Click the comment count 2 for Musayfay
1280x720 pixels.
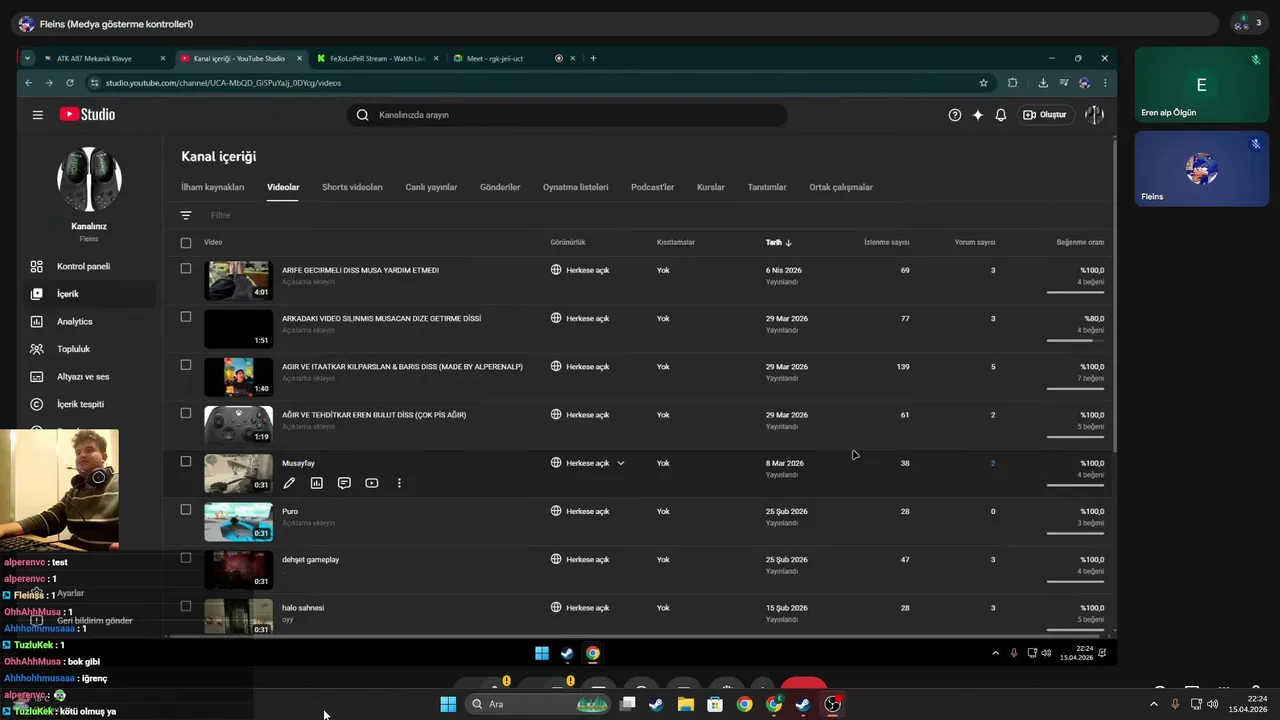993,463
